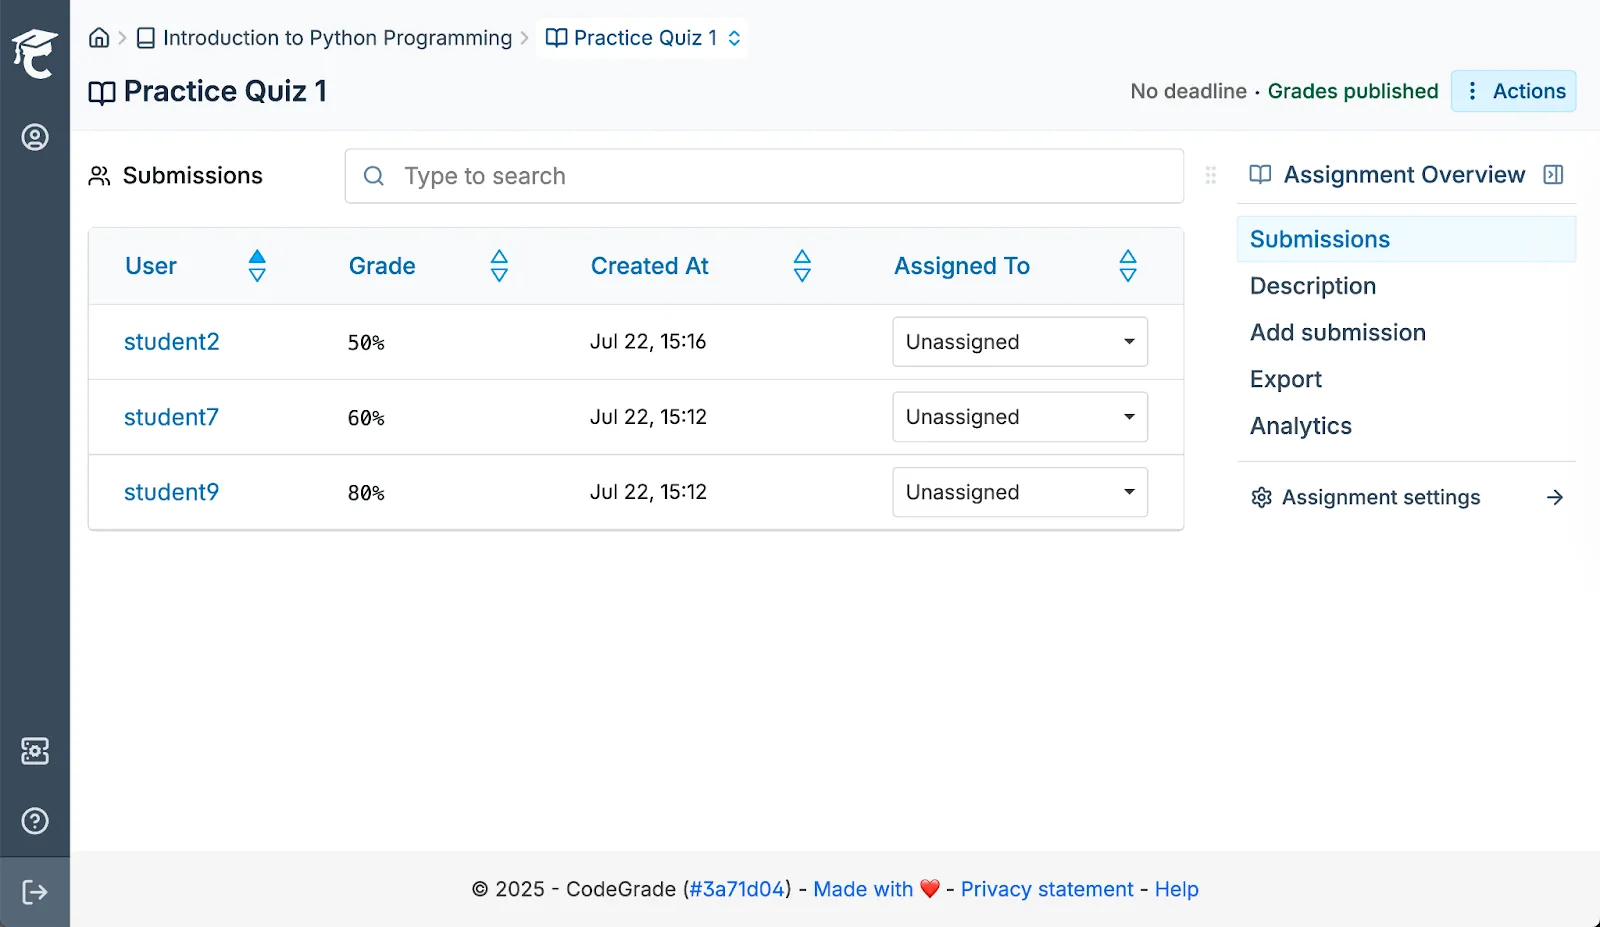Viewport: 1600px width, 927px height.
Task: Open Introduction to Python Programming breadcrumb
Action: click(325, 38)
